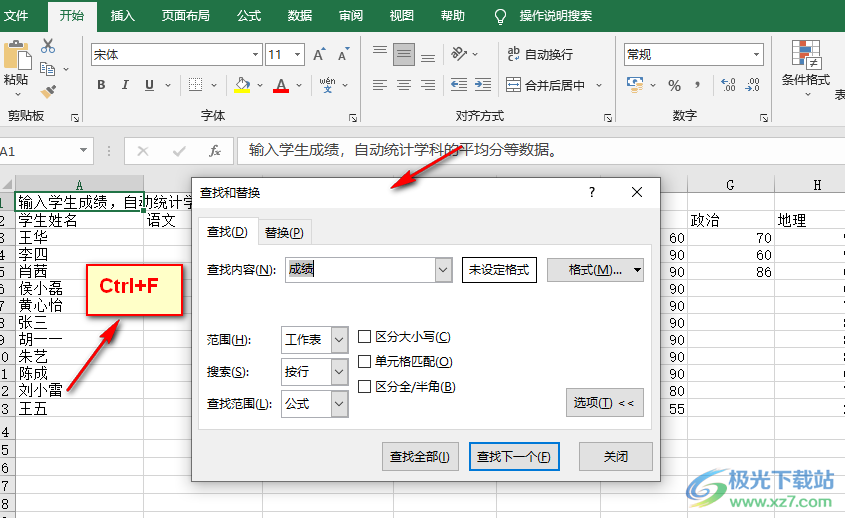
Task: Increase font size with large A
Action: tap(319, 54)
